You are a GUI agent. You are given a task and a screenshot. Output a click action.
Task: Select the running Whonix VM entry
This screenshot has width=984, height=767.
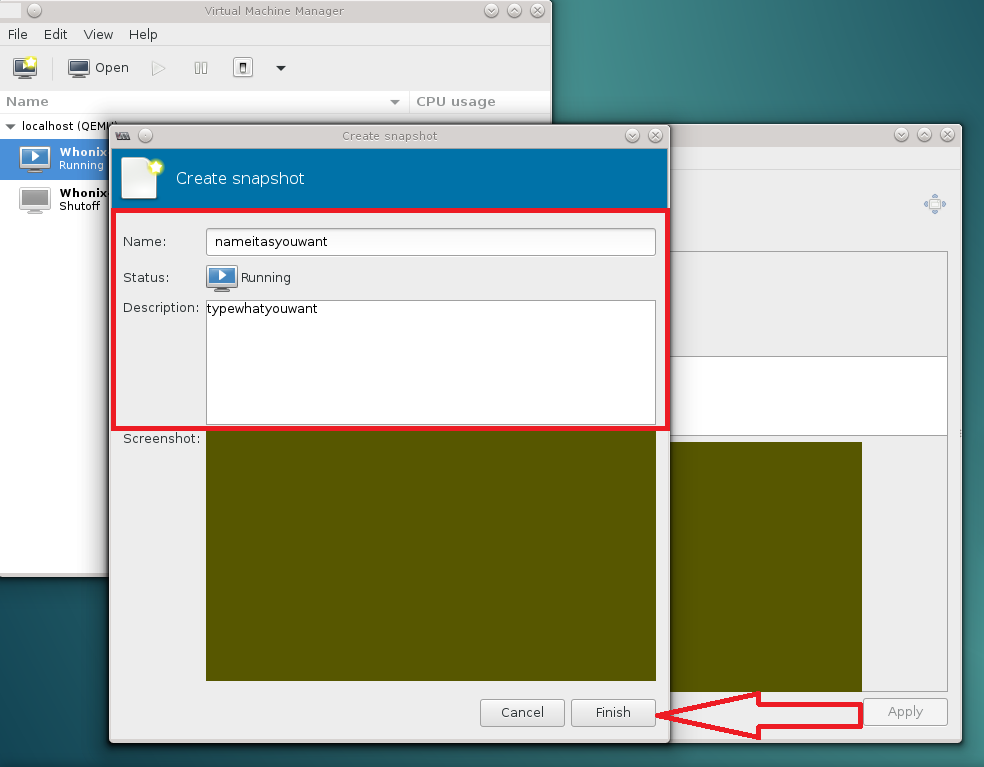[x=60, y=158]
